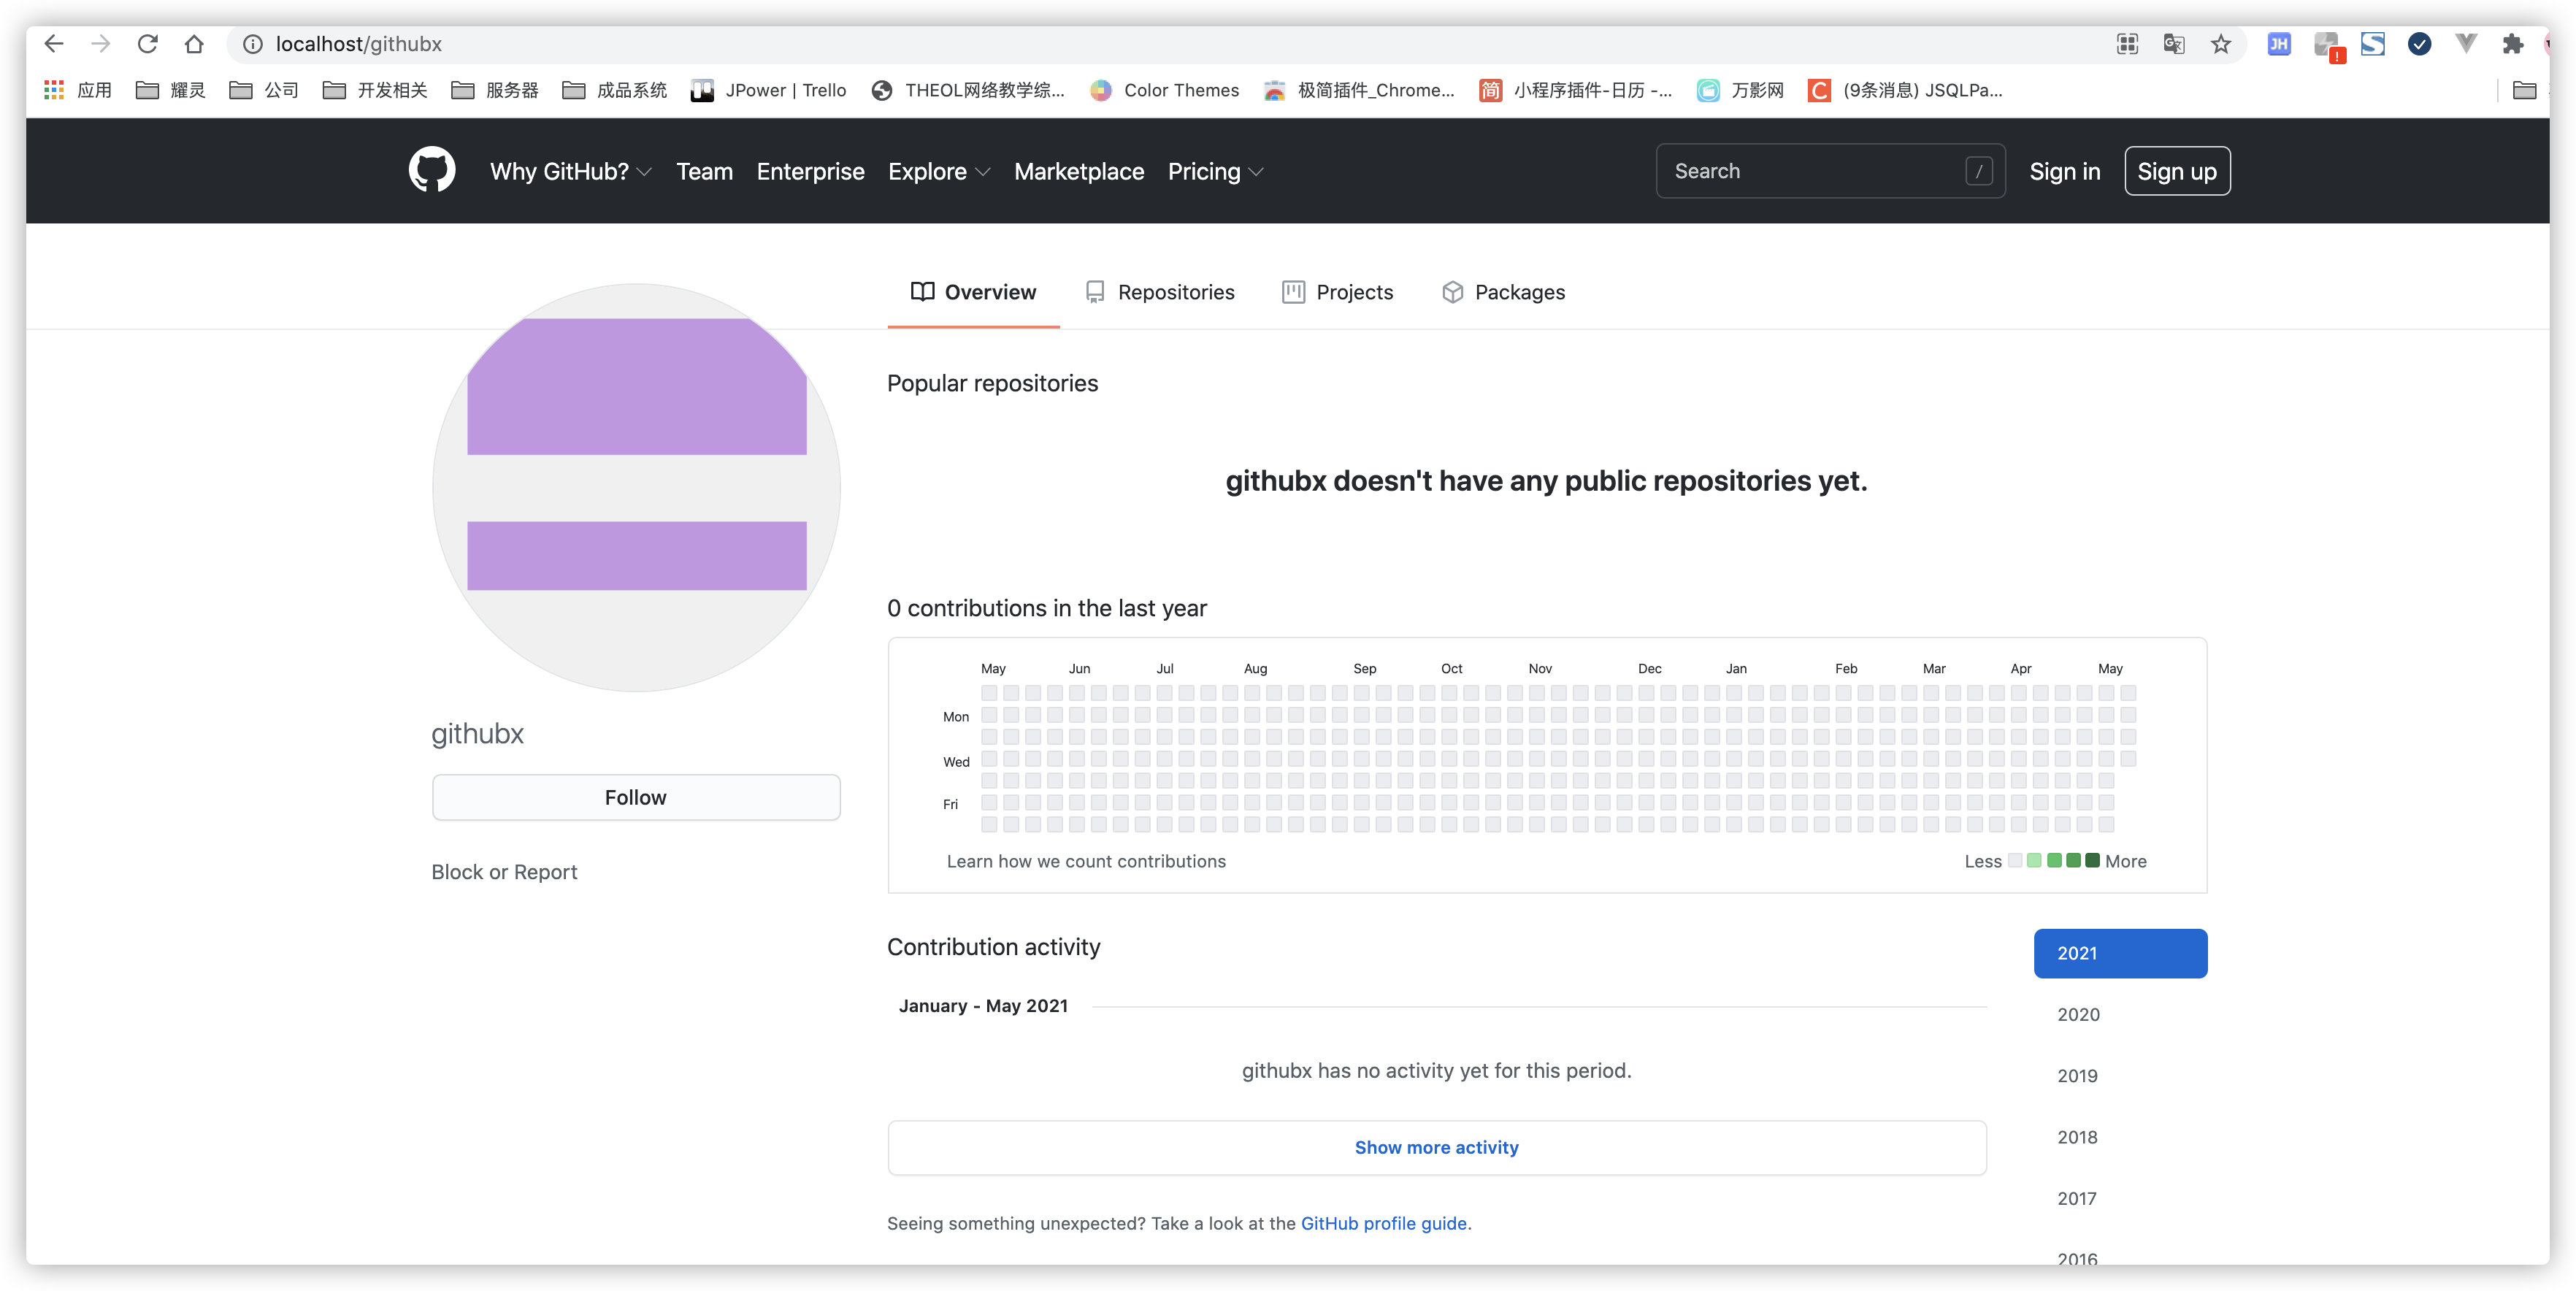2576x1291 pixels.
Task: Open the translate page icon
Action: click(2174, 44)
